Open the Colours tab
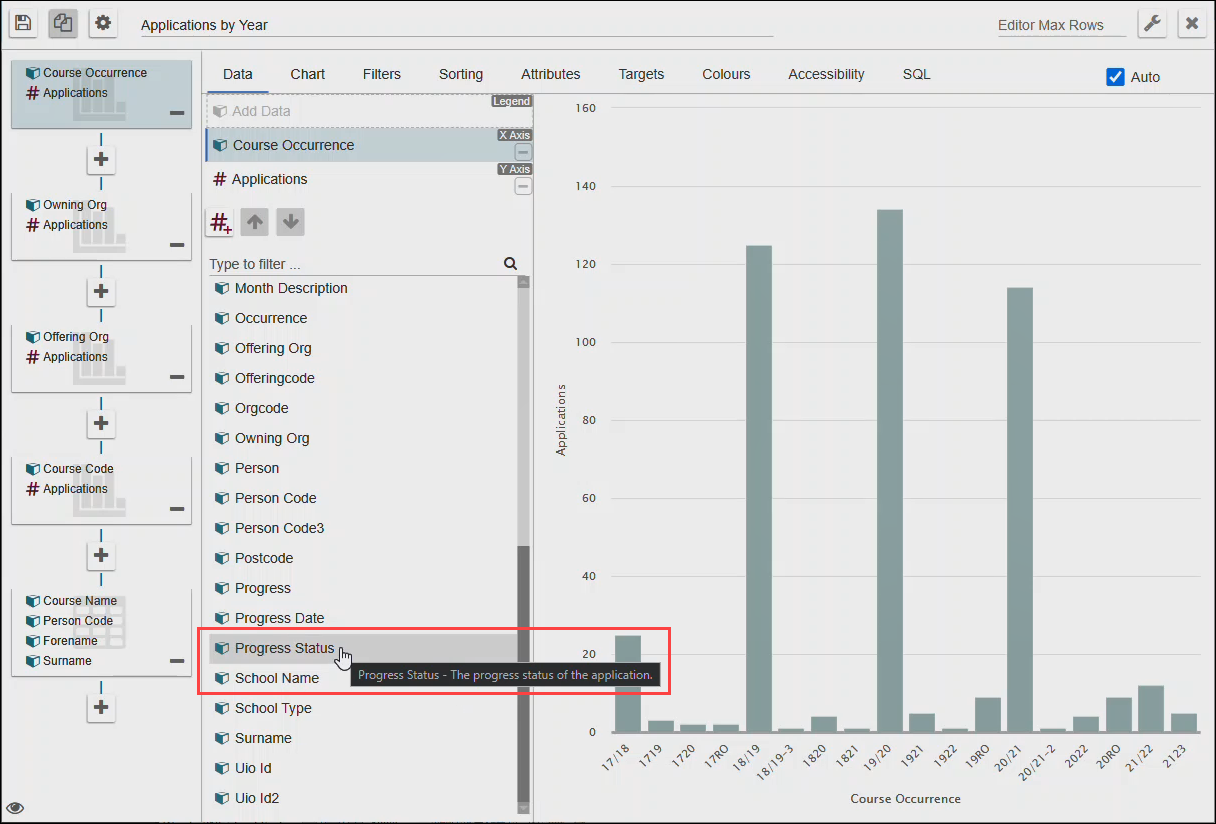Image resolution: width=1216 pixels, height=824 pixels. click(725, 74)
